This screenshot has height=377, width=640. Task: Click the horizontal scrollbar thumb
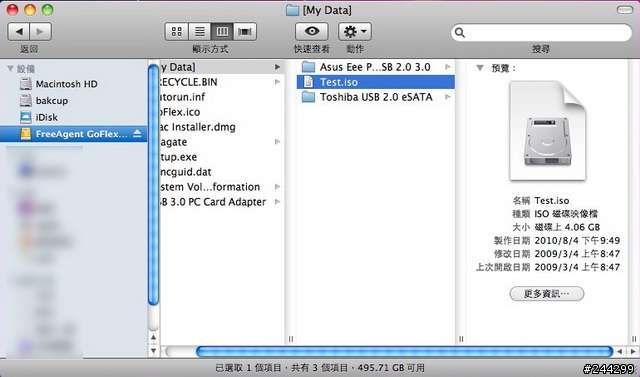404,351
